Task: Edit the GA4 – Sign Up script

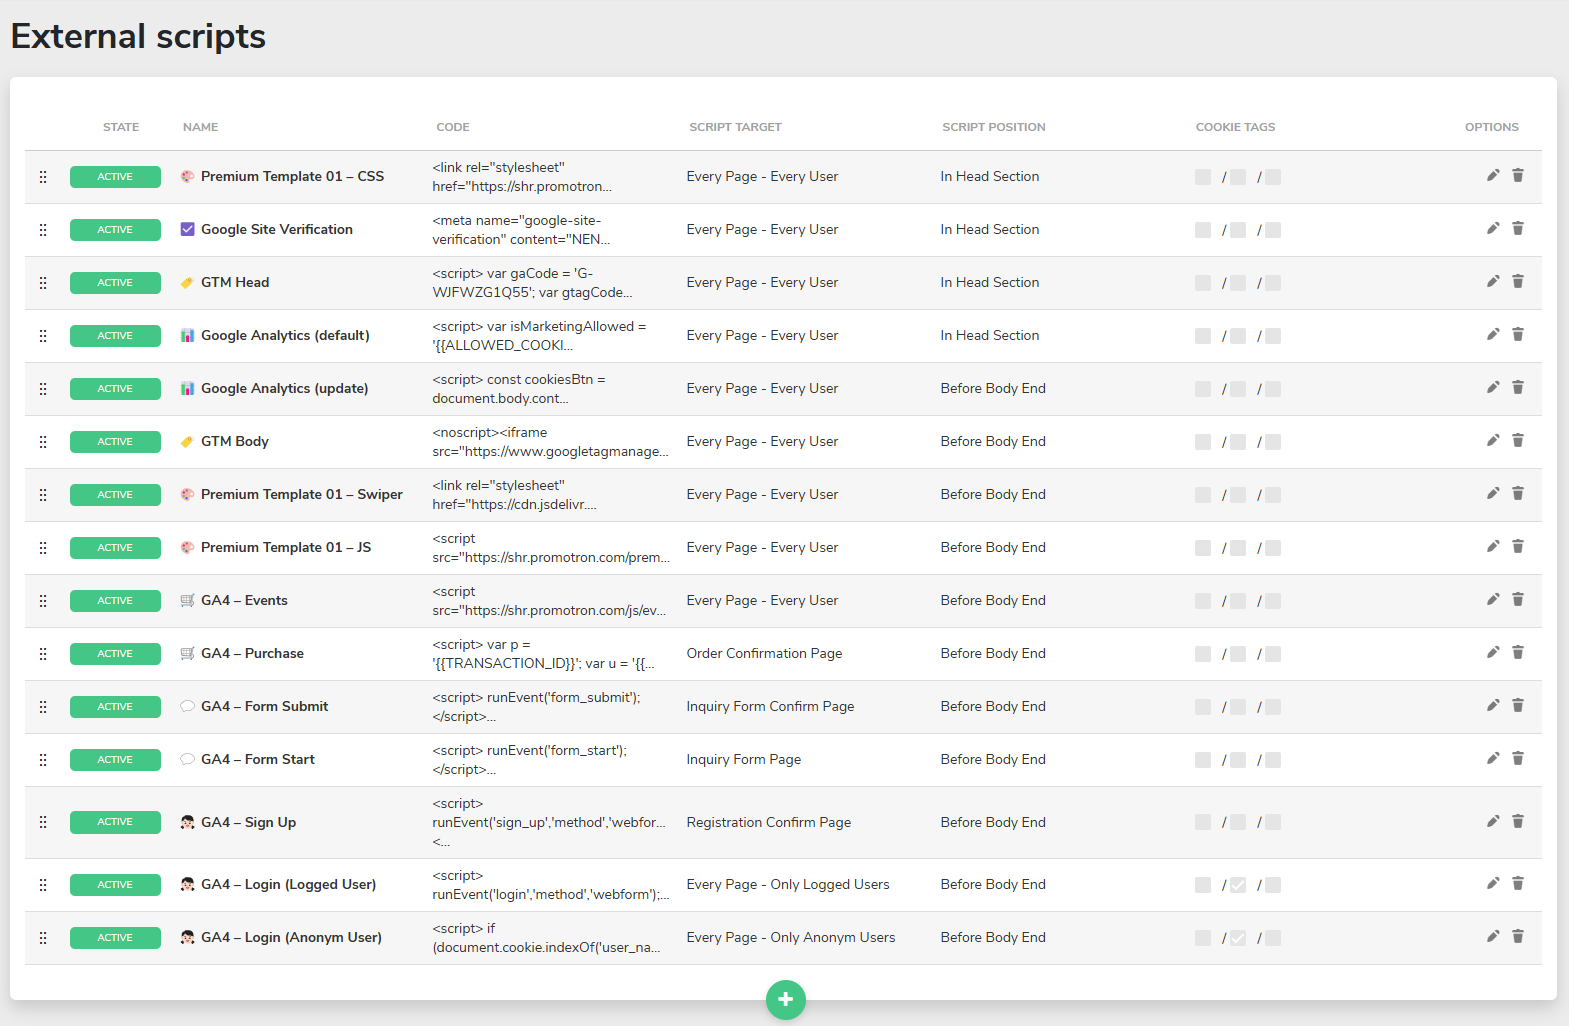Action: coord(1493,821)
